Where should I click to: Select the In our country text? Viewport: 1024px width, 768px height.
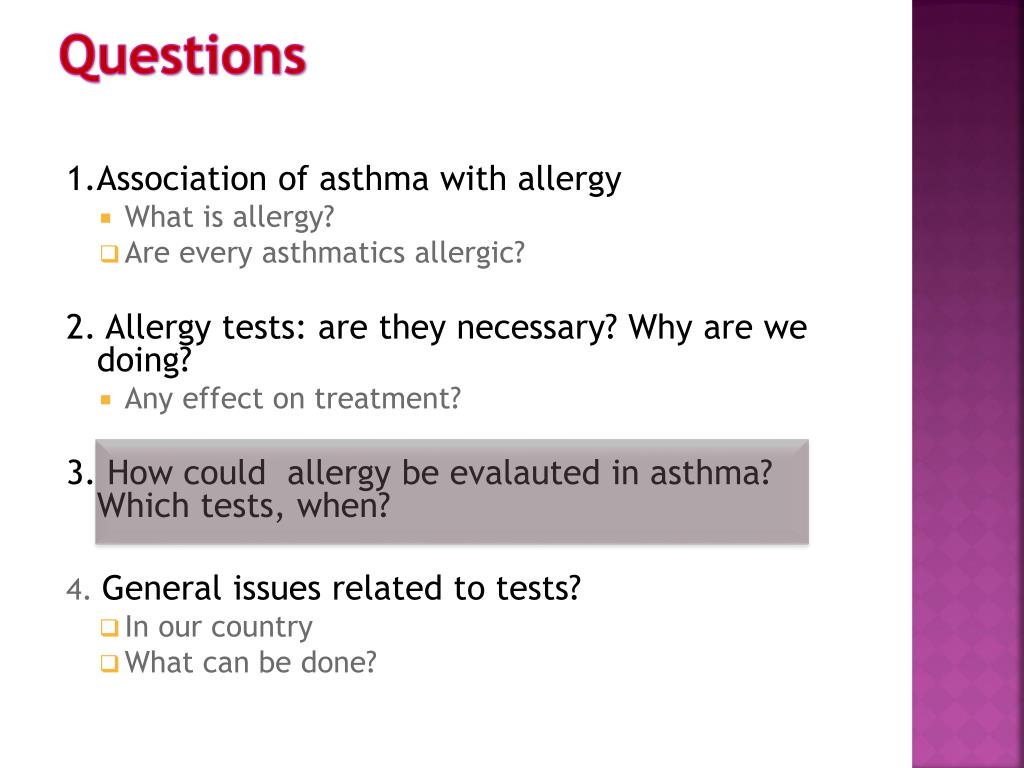pos(219,627)
